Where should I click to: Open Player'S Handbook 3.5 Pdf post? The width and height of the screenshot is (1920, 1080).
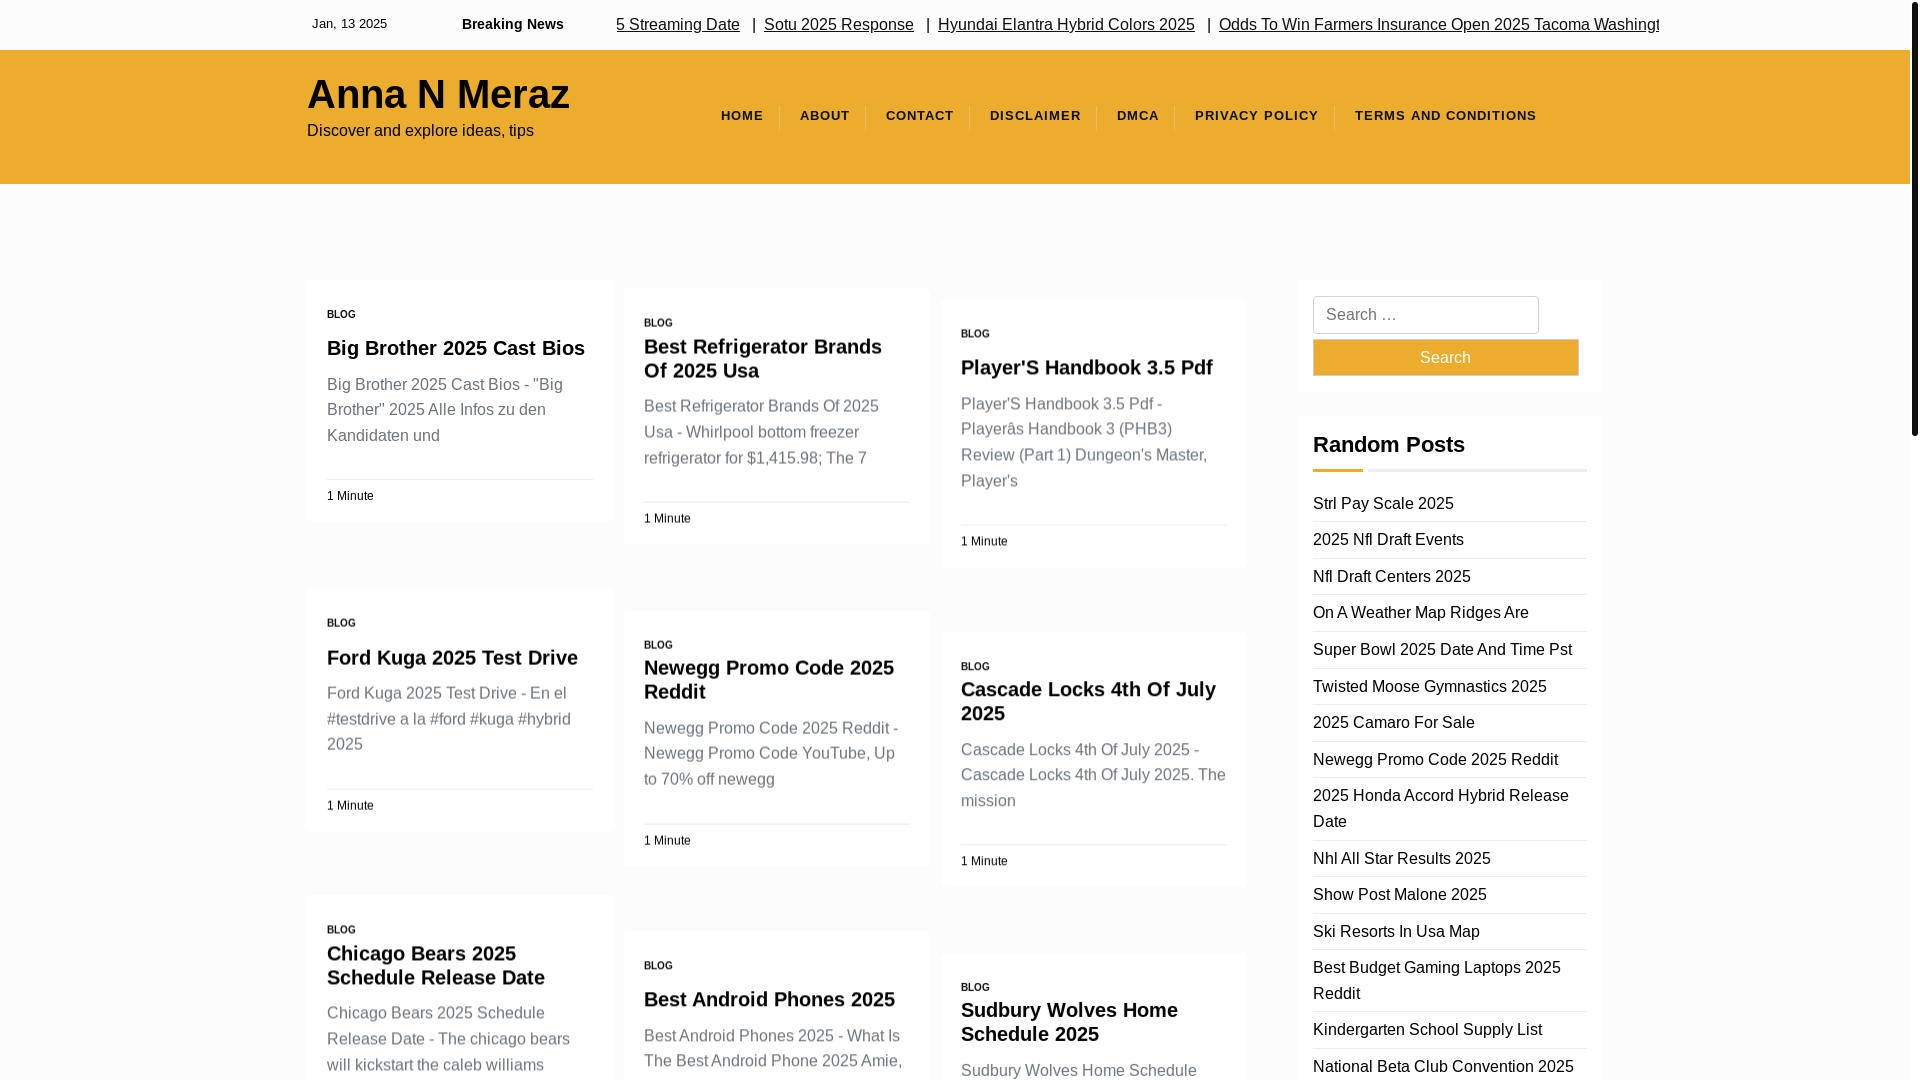click(1087, 367)
